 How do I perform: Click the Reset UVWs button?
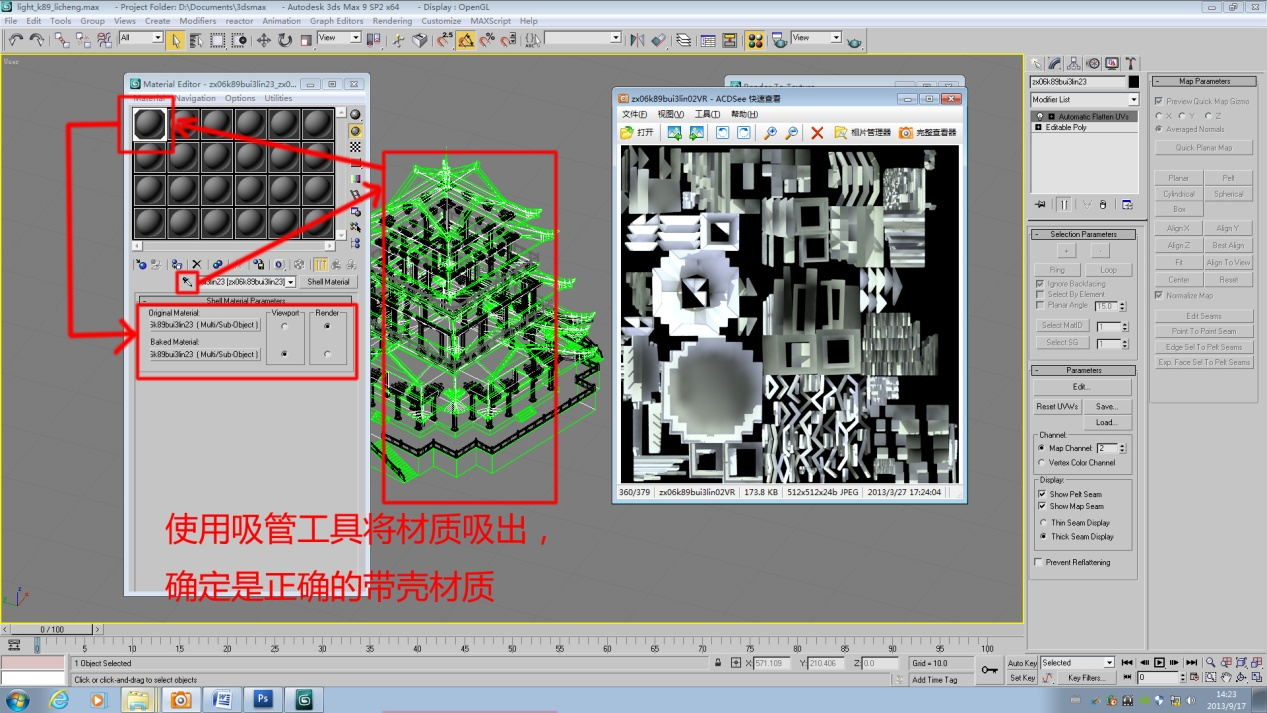pyautogui.click(x=1057, y=407)
